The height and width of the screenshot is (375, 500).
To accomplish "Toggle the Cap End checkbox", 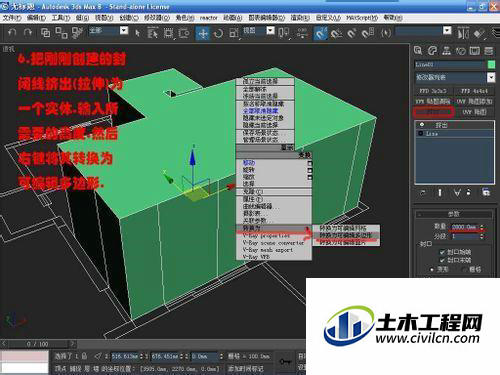I will (x=442, y=260).
